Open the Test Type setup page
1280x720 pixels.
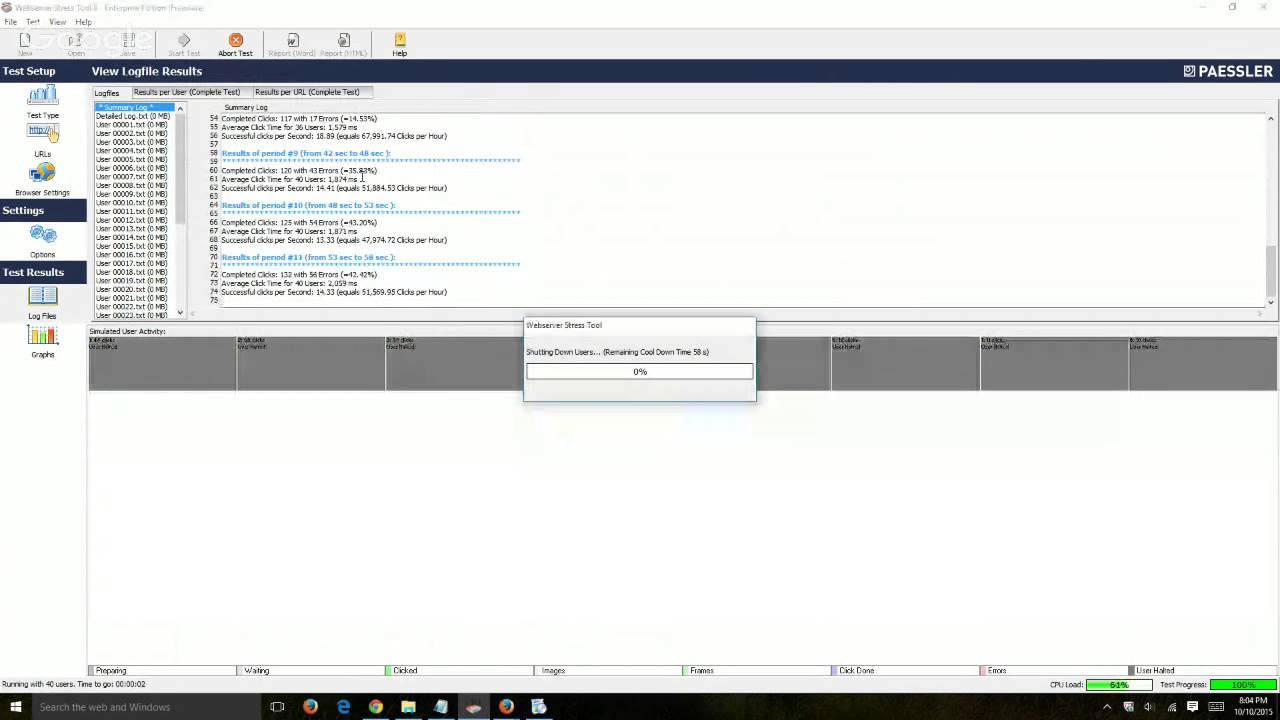tap(43, 102)
